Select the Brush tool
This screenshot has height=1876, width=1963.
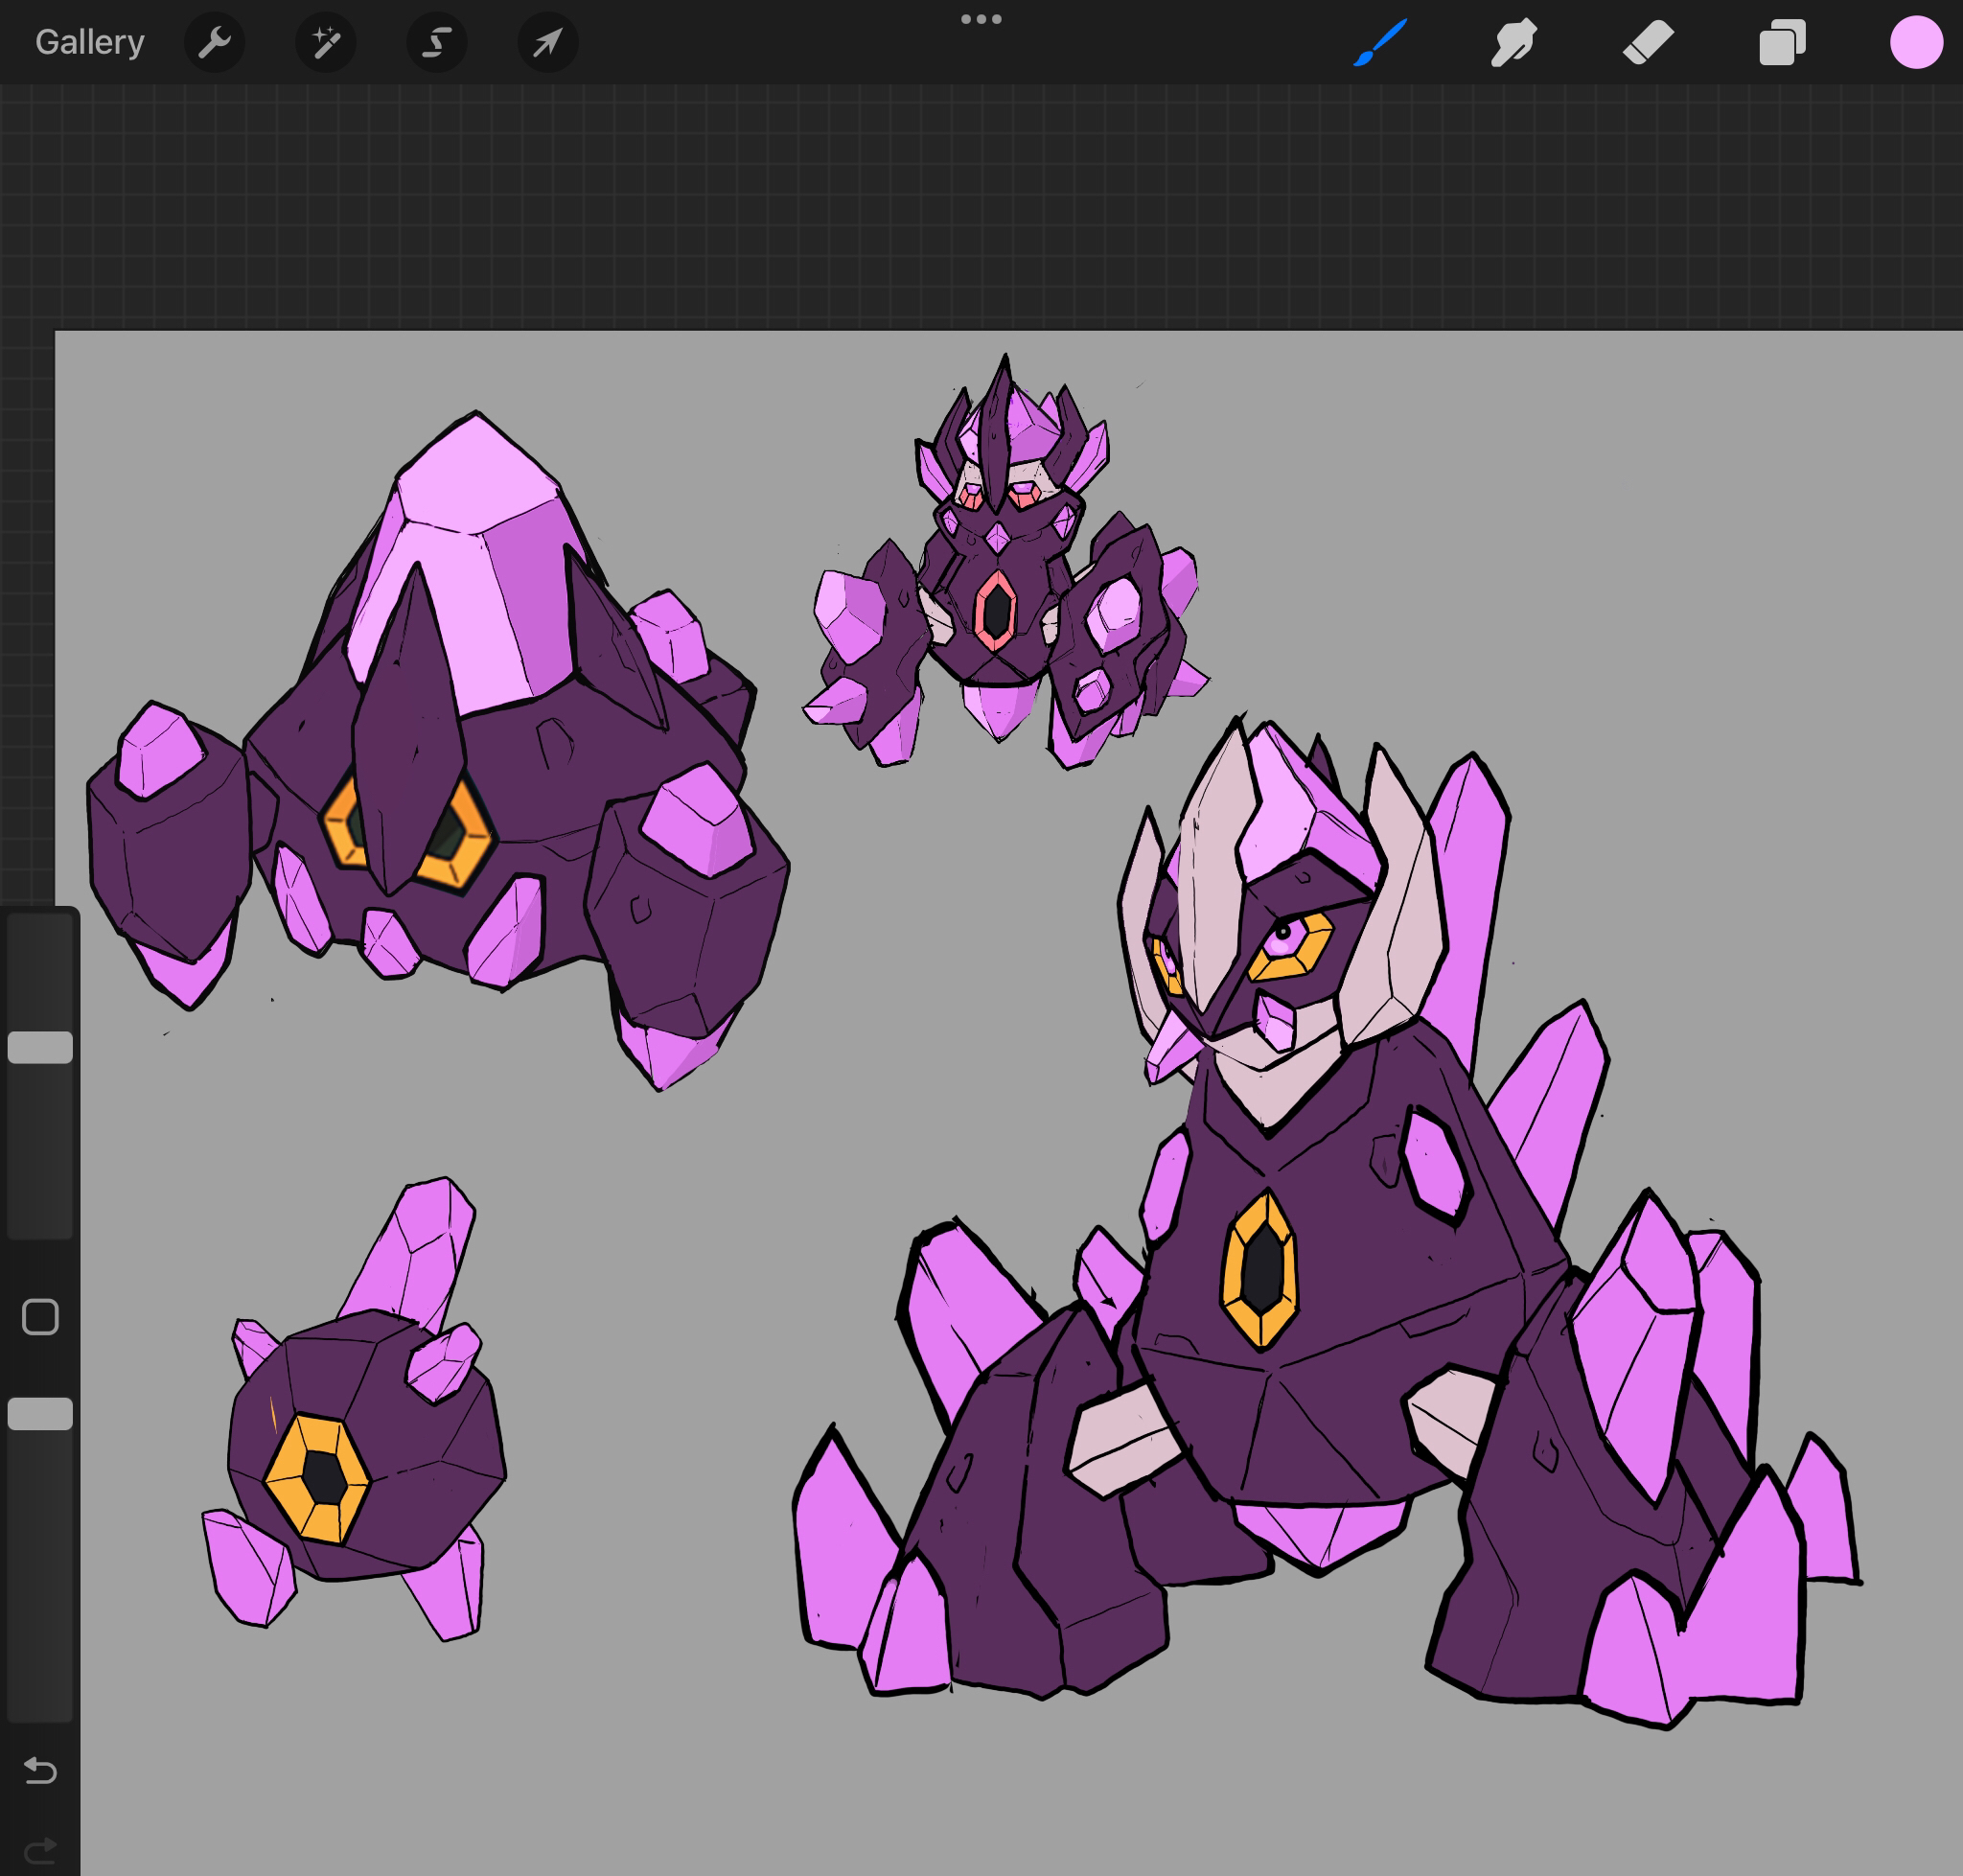click(1380, 43)
